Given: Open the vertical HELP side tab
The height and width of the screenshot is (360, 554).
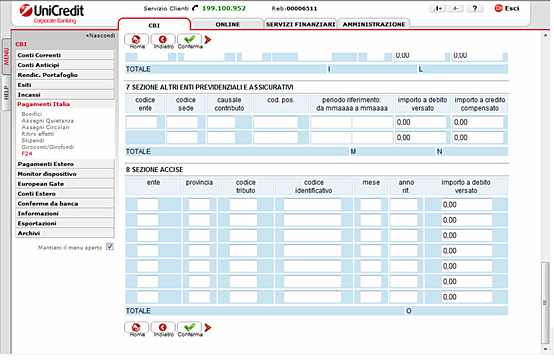Looking at the screenshot, I should point(6,93).
